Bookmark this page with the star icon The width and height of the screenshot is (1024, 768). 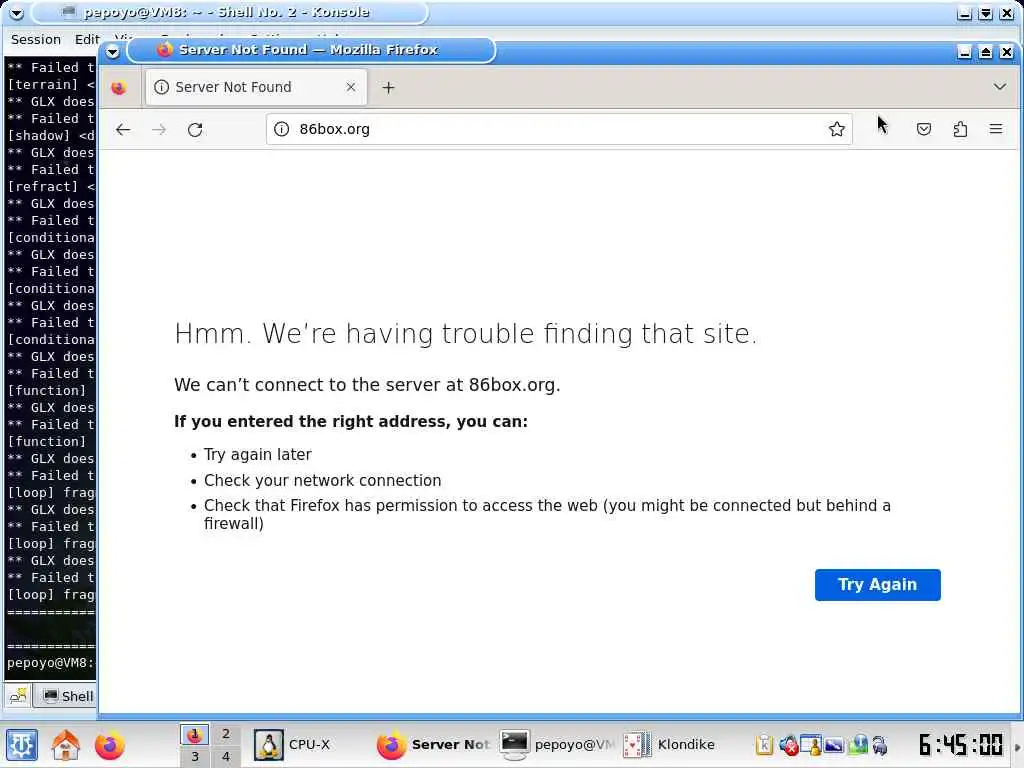[x=837, y=129]
